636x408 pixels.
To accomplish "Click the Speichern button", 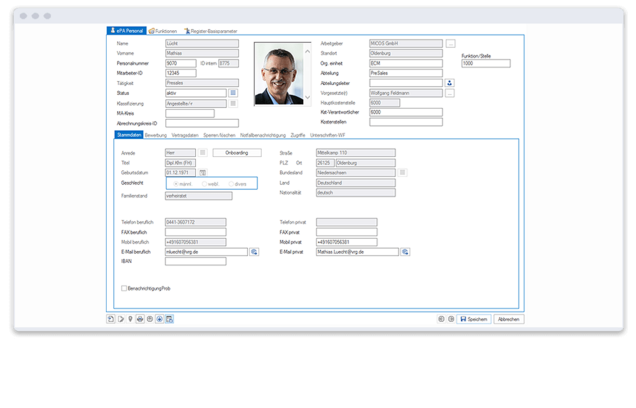I will pyautogui.click(x=474, y=319).
